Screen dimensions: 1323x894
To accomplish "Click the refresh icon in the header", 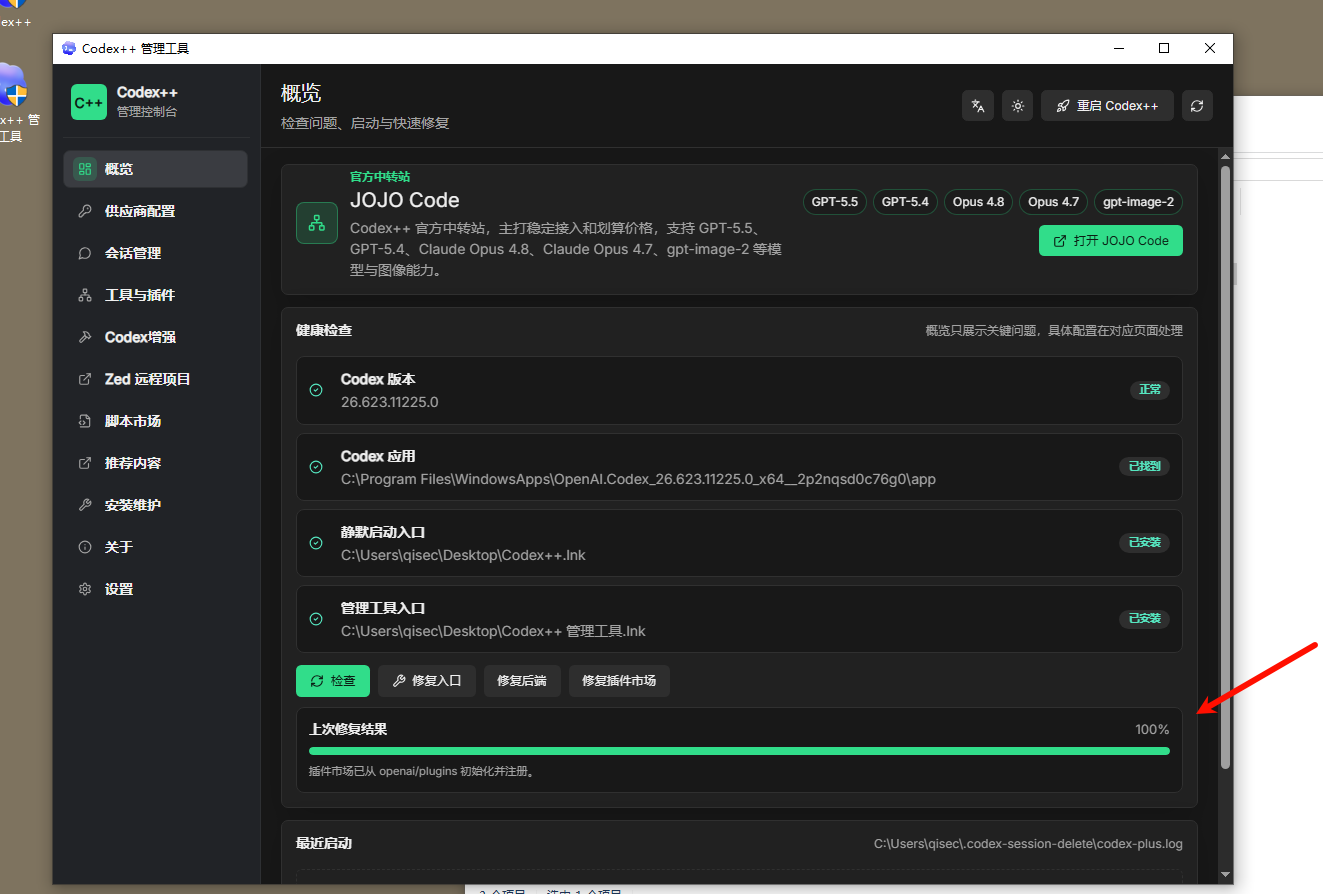I will pyautogui.click(x=1197, y=106).
